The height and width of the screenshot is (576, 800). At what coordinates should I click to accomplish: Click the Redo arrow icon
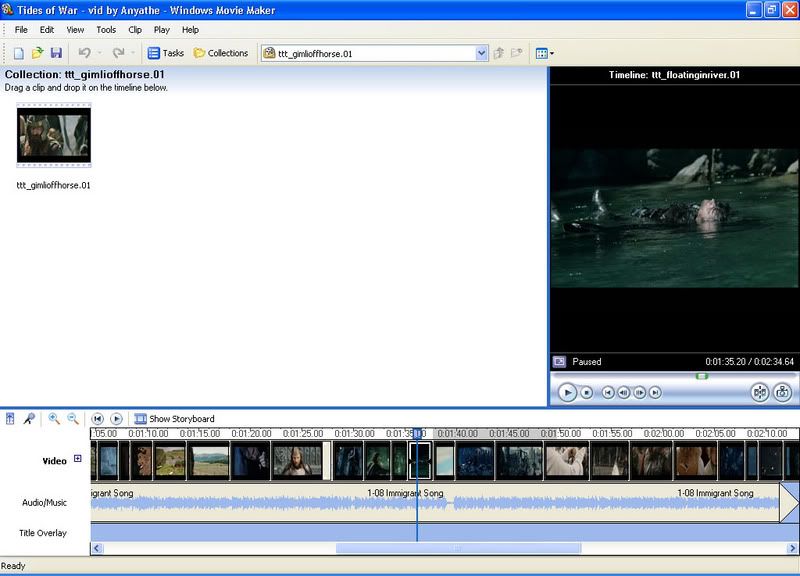[118, 53]
